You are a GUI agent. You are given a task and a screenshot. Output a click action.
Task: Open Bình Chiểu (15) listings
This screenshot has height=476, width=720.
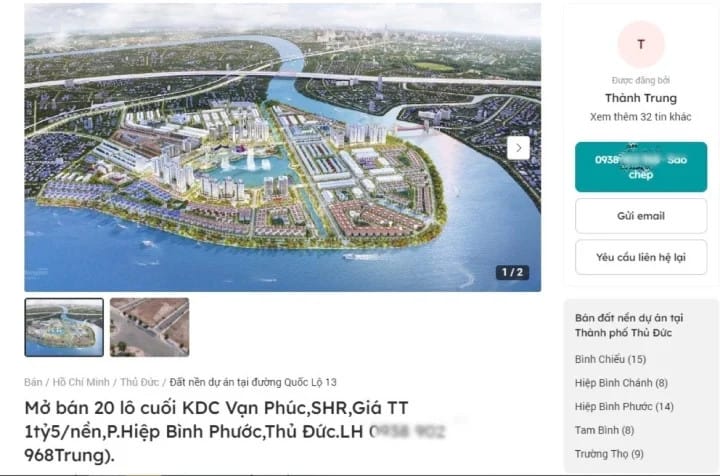pyautogui.click(x=610, y=359)
